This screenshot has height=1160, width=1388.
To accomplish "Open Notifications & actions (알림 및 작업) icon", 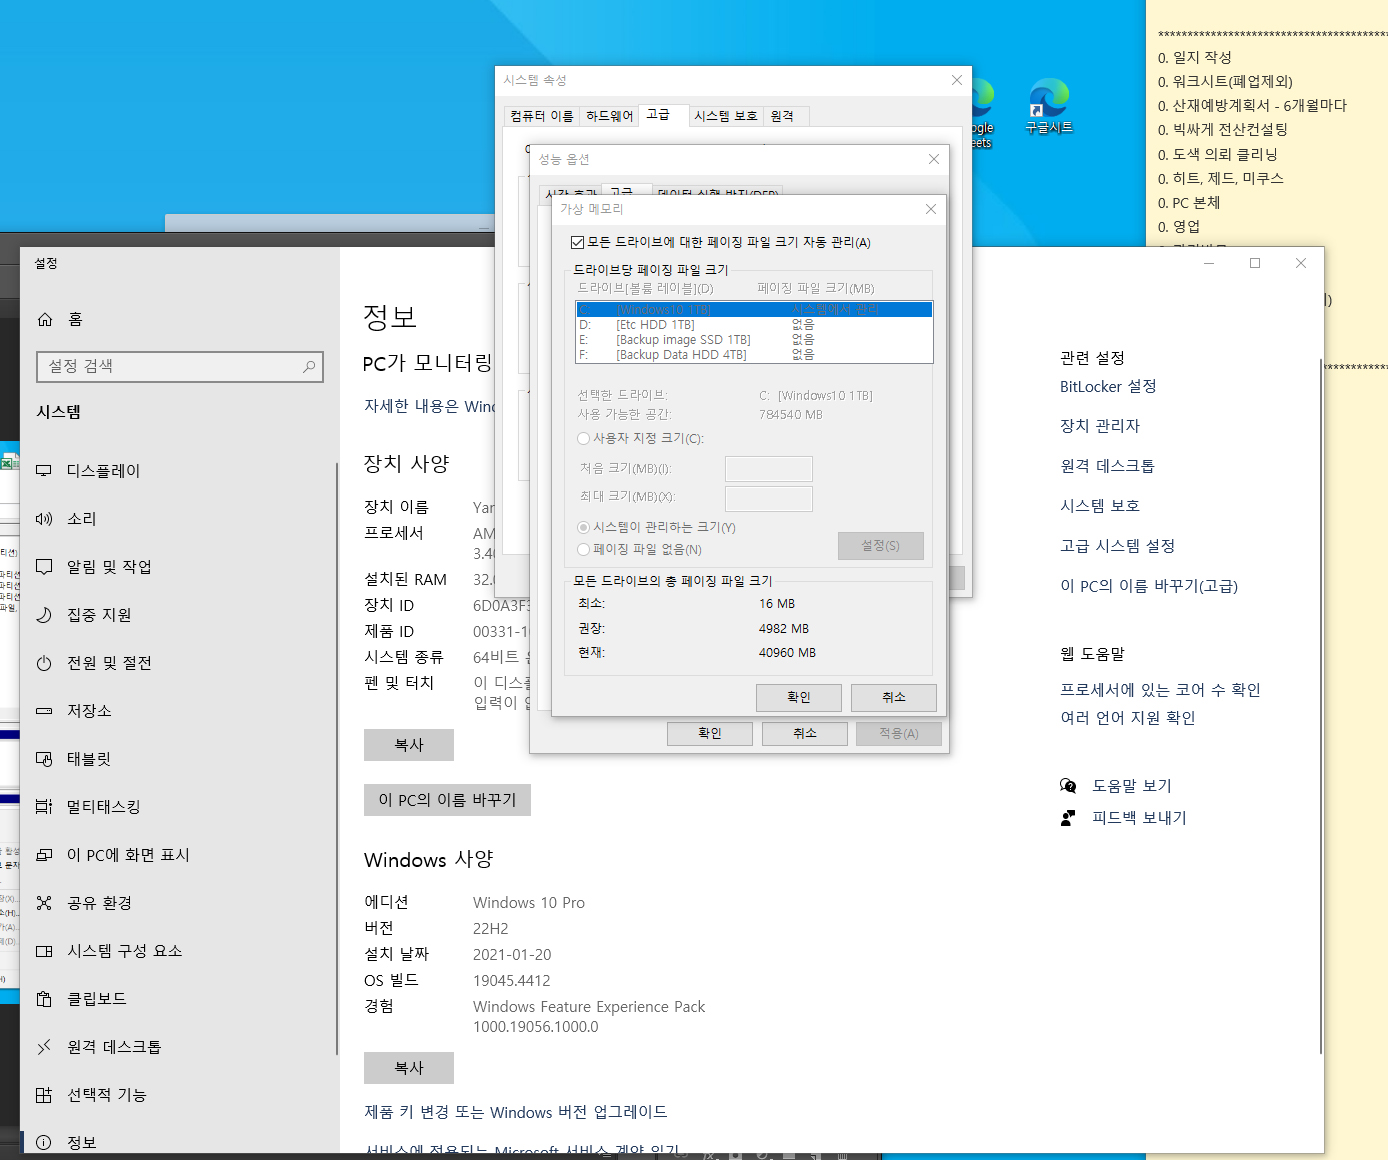I will pos(44,567).
